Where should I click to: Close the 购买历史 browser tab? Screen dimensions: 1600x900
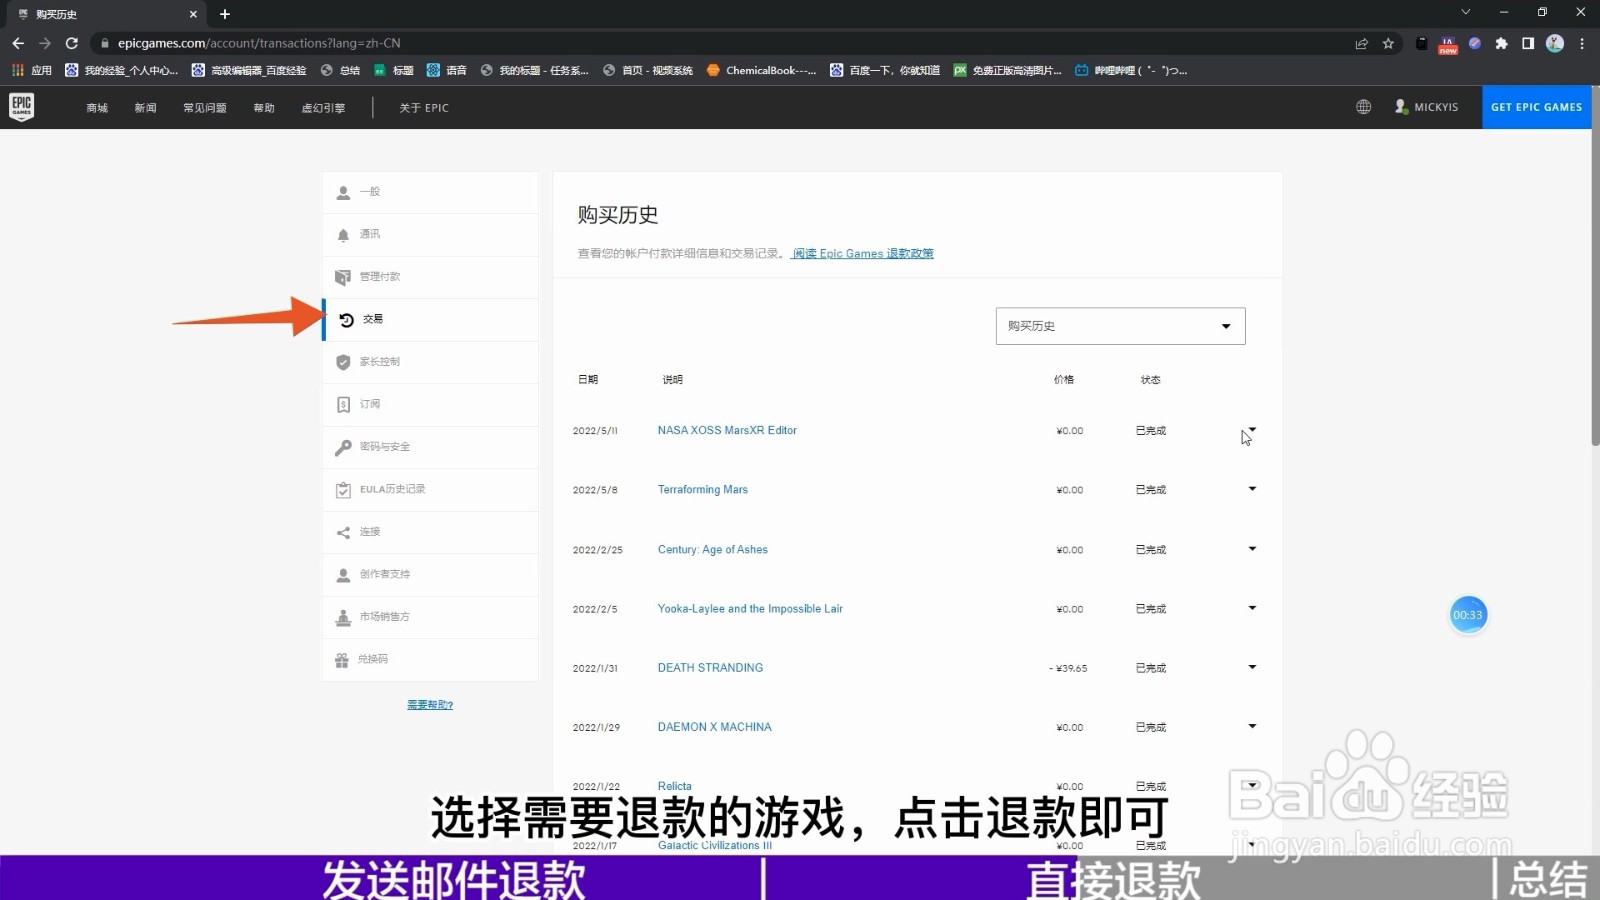pyautogui.click(x=193, y=14)
